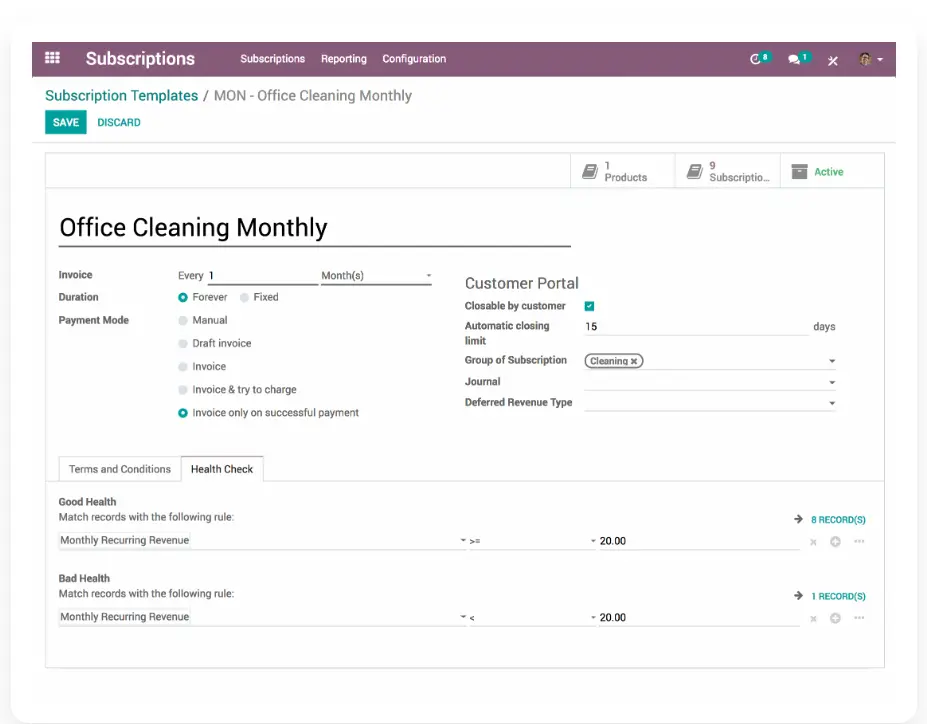Click the Good Health records arrow icon
Viewport: 927px width, 724px height.
798,519
